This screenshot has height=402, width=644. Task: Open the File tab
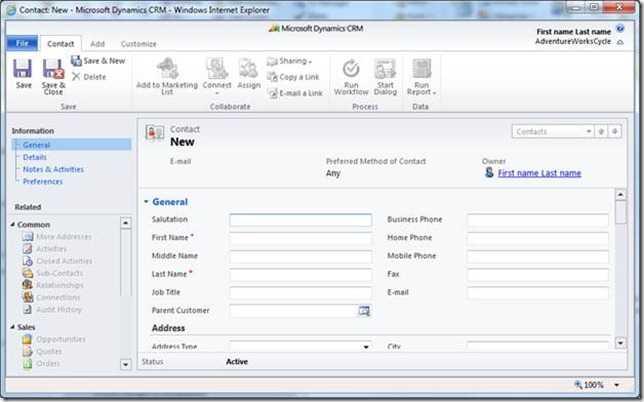(x=22, y=44)
